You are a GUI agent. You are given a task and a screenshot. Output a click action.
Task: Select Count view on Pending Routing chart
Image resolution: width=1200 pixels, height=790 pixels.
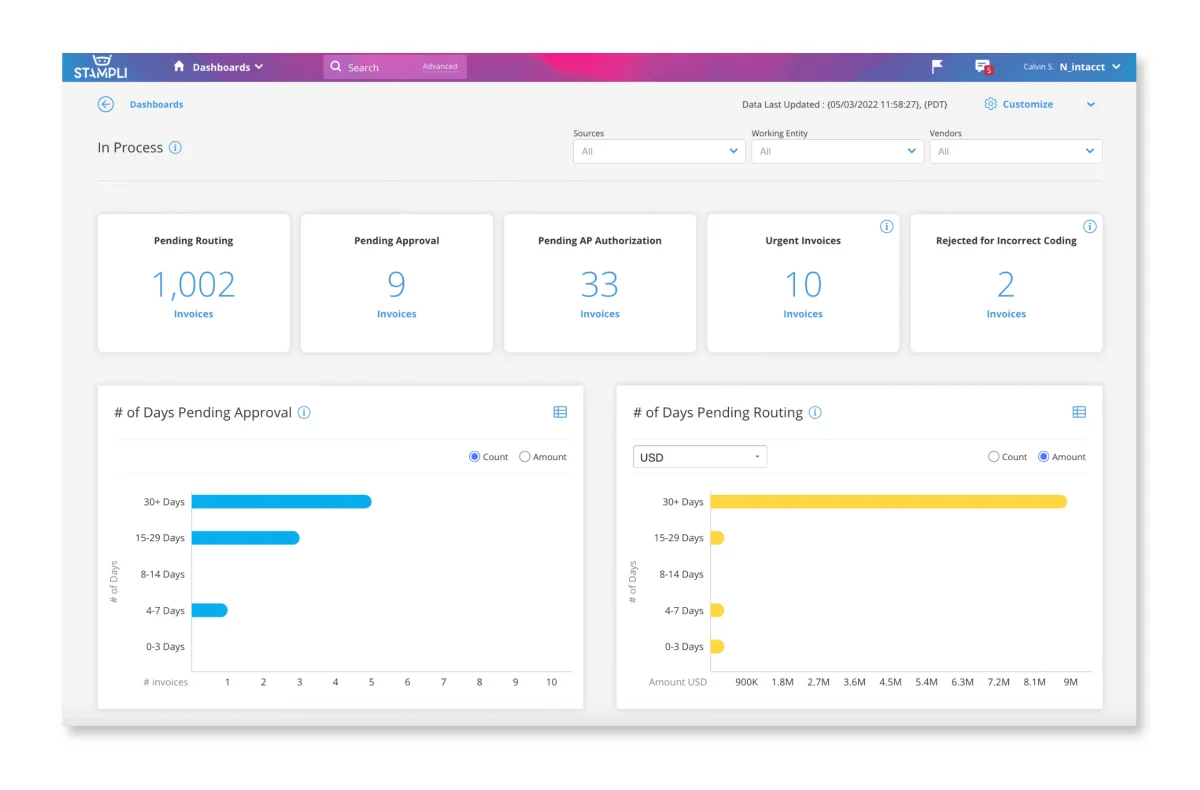coord(994,456)
